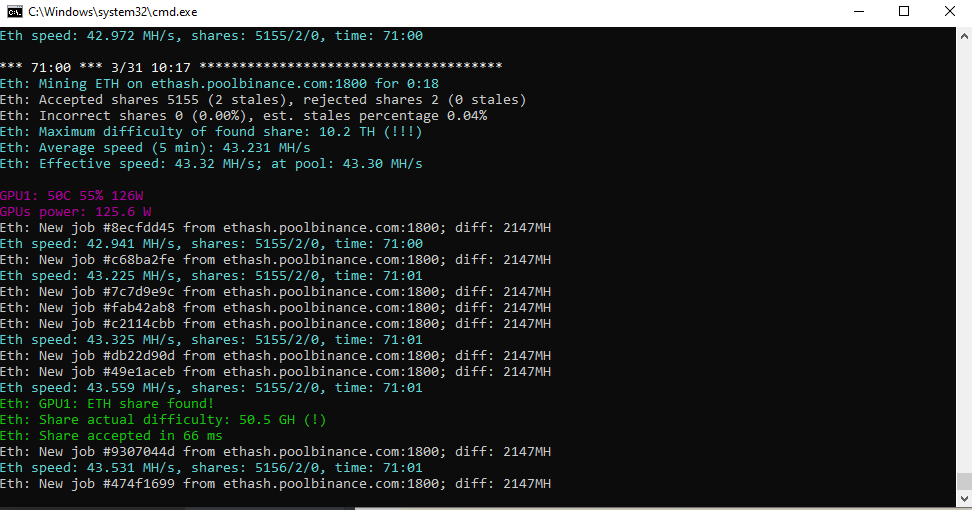Click the 'GPU1: ETH share found!' line
The height and width of the screenshot is (510, 972).
tap(107, 404)
